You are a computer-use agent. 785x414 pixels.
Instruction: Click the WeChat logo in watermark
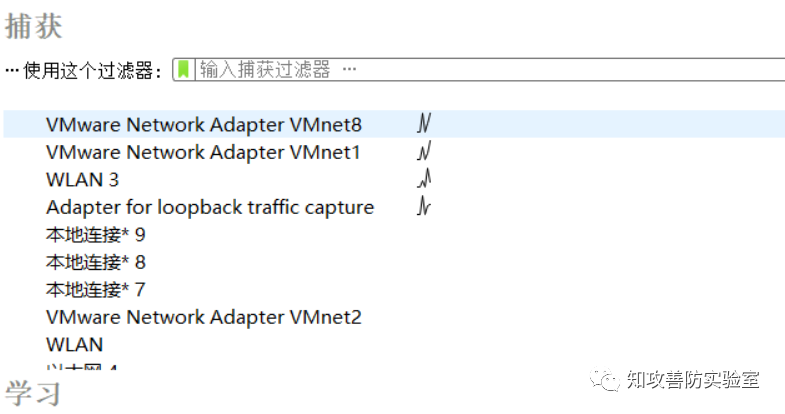[x=604, y=380]
